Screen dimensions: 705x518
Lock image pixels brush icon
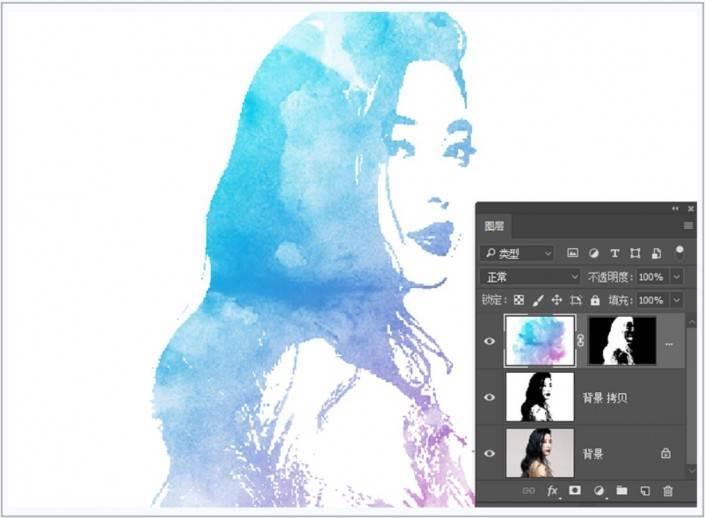pos(538,300)
